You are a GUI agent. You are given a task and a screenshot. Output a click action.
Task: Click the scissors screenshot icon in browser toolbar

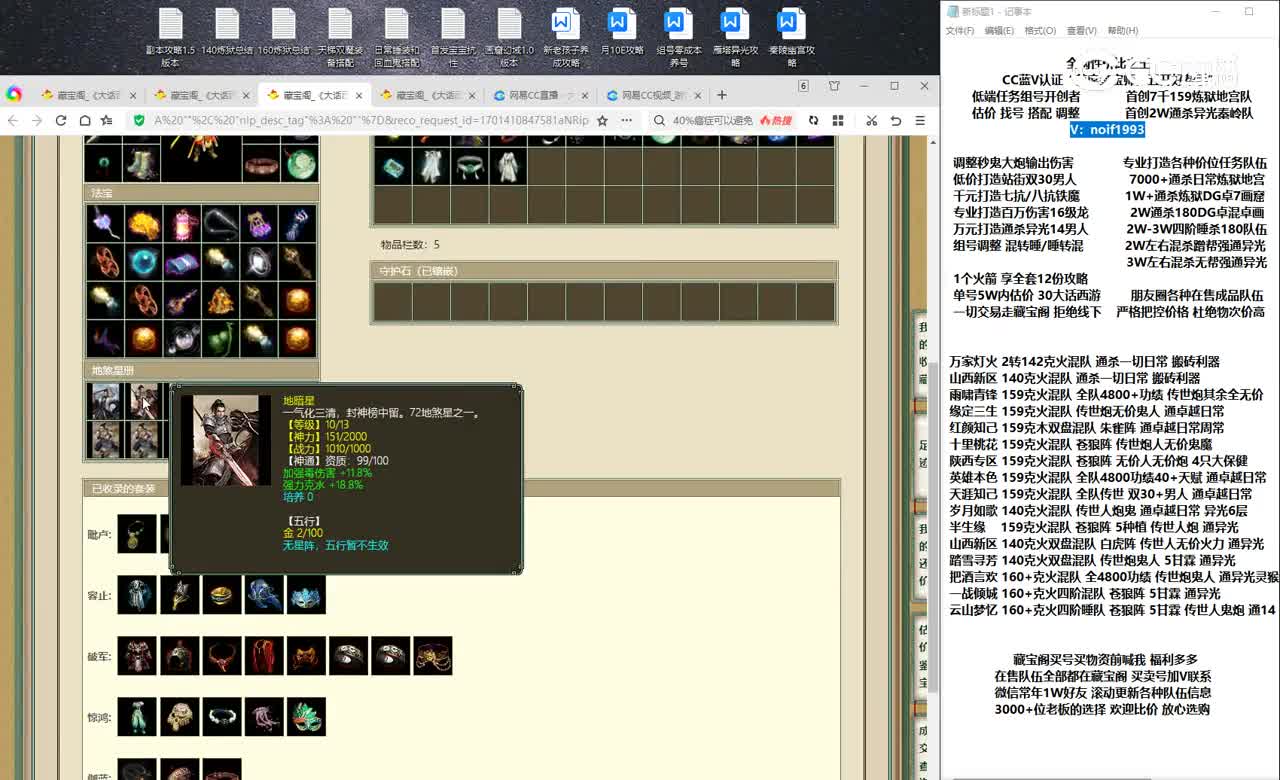click(871, 120)
